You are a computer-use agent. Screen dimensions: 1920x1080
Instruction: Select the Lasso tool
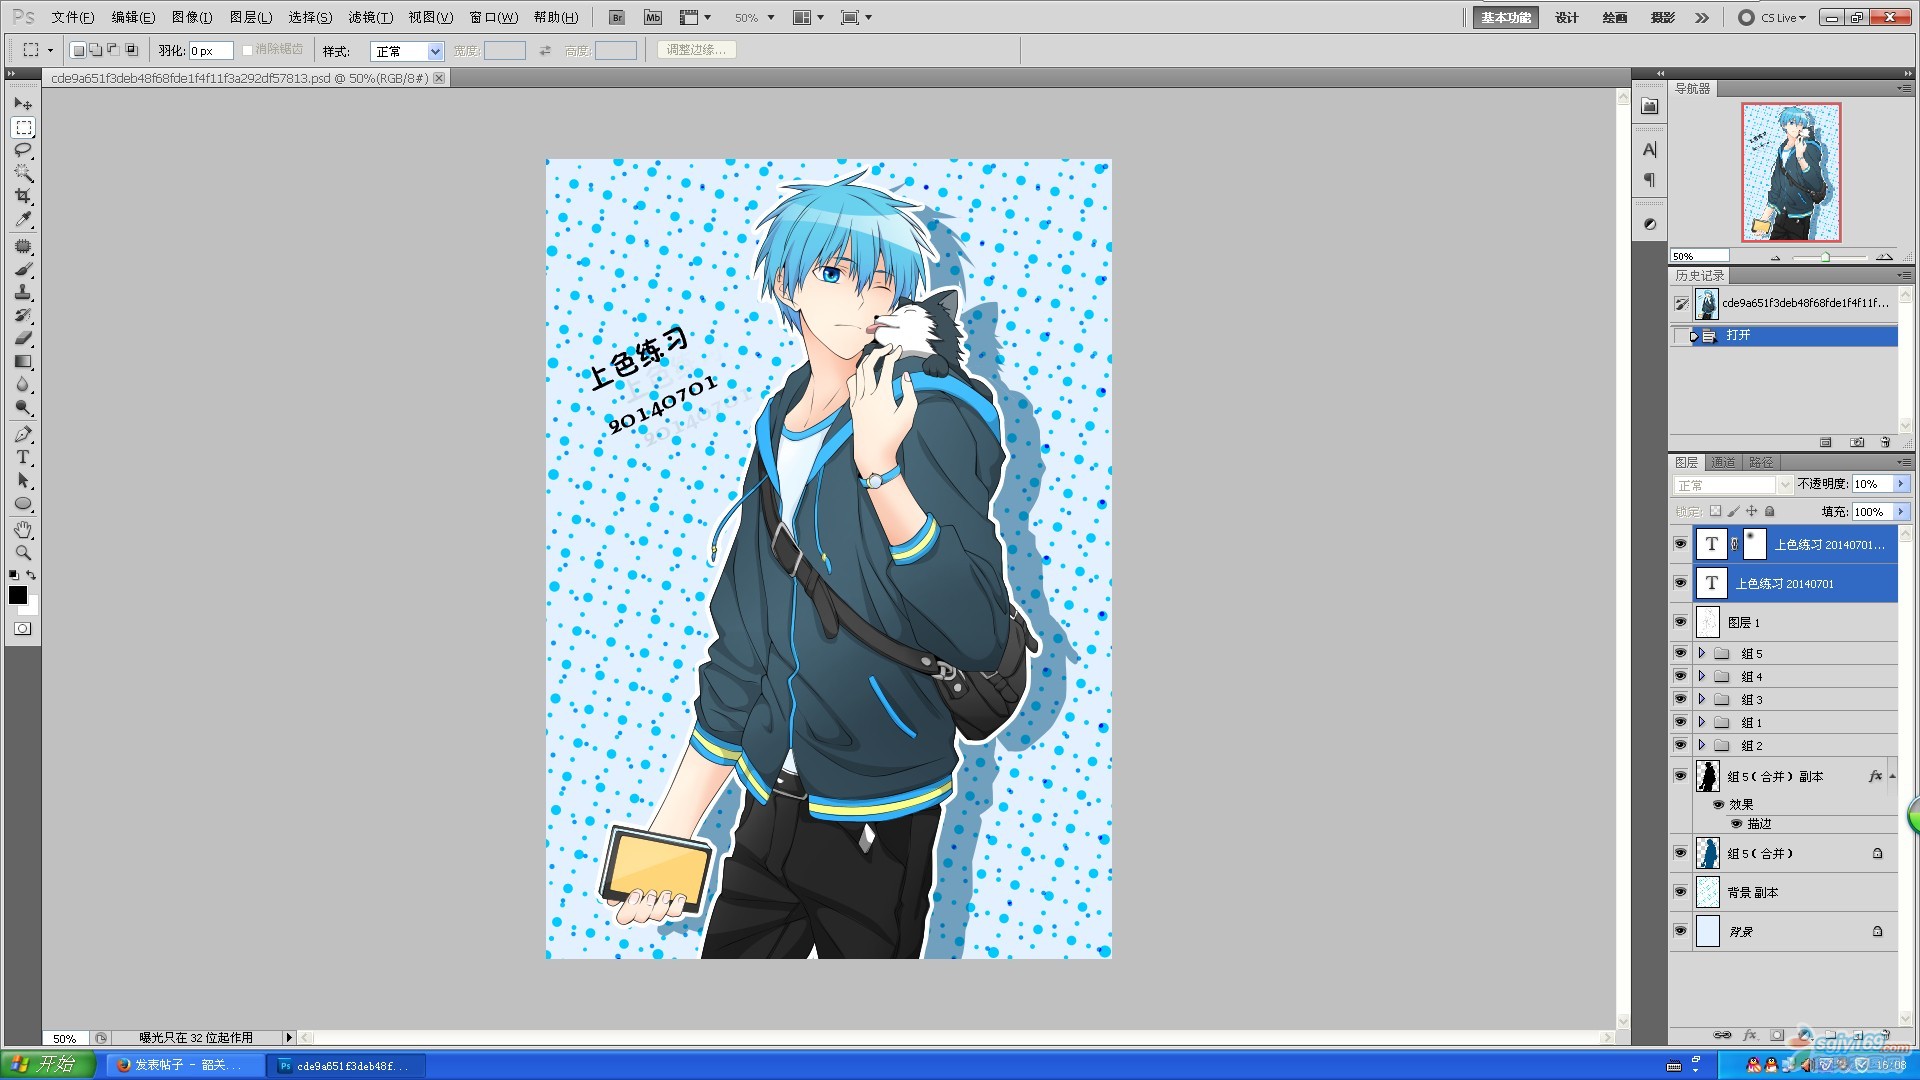pos(23,150)
